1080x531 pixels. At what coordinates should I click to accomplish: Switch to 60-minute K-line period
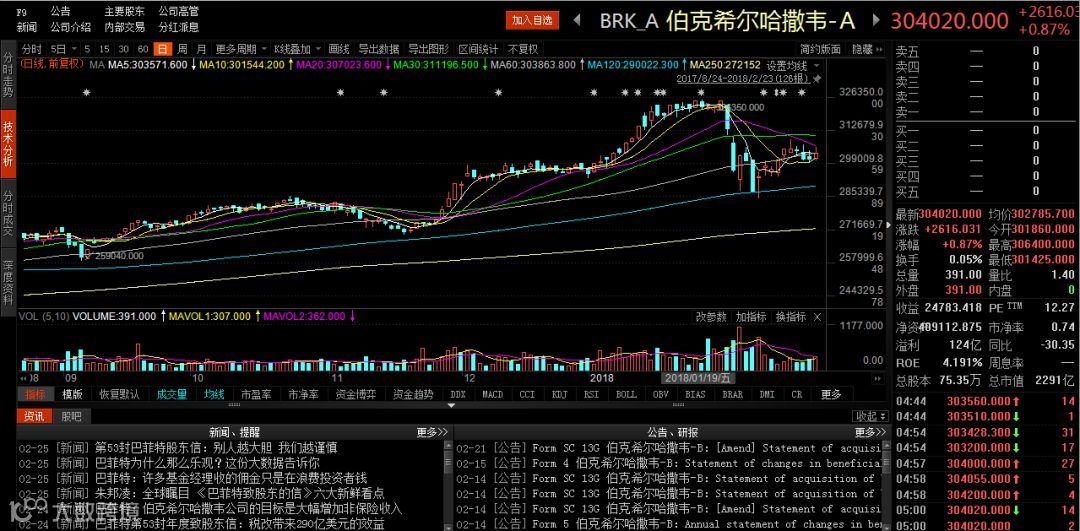coord(143,50)
